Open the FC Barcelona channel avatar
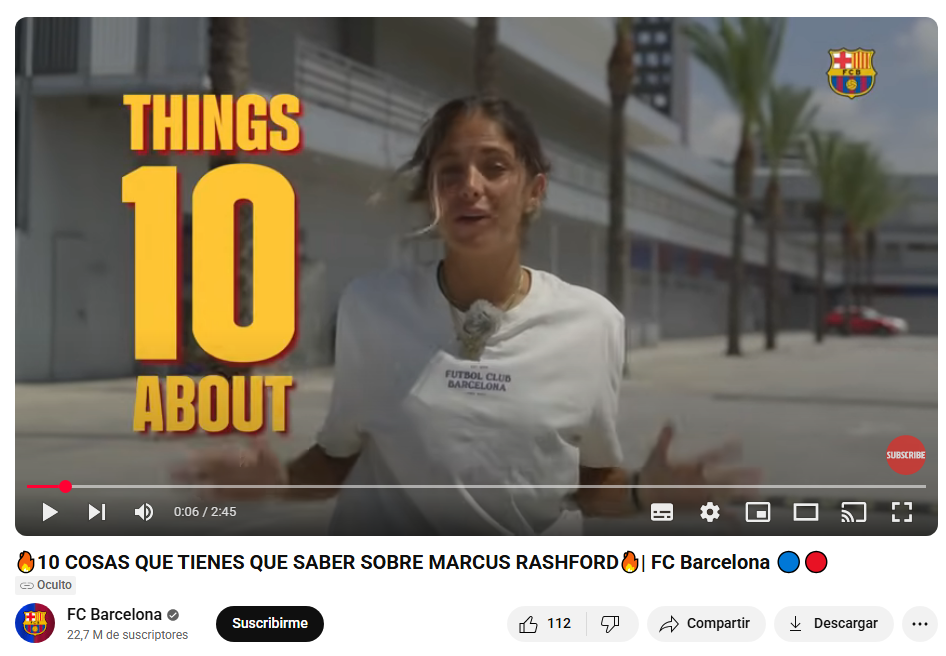This screenshot has height=656, width=946. point(35,623)
